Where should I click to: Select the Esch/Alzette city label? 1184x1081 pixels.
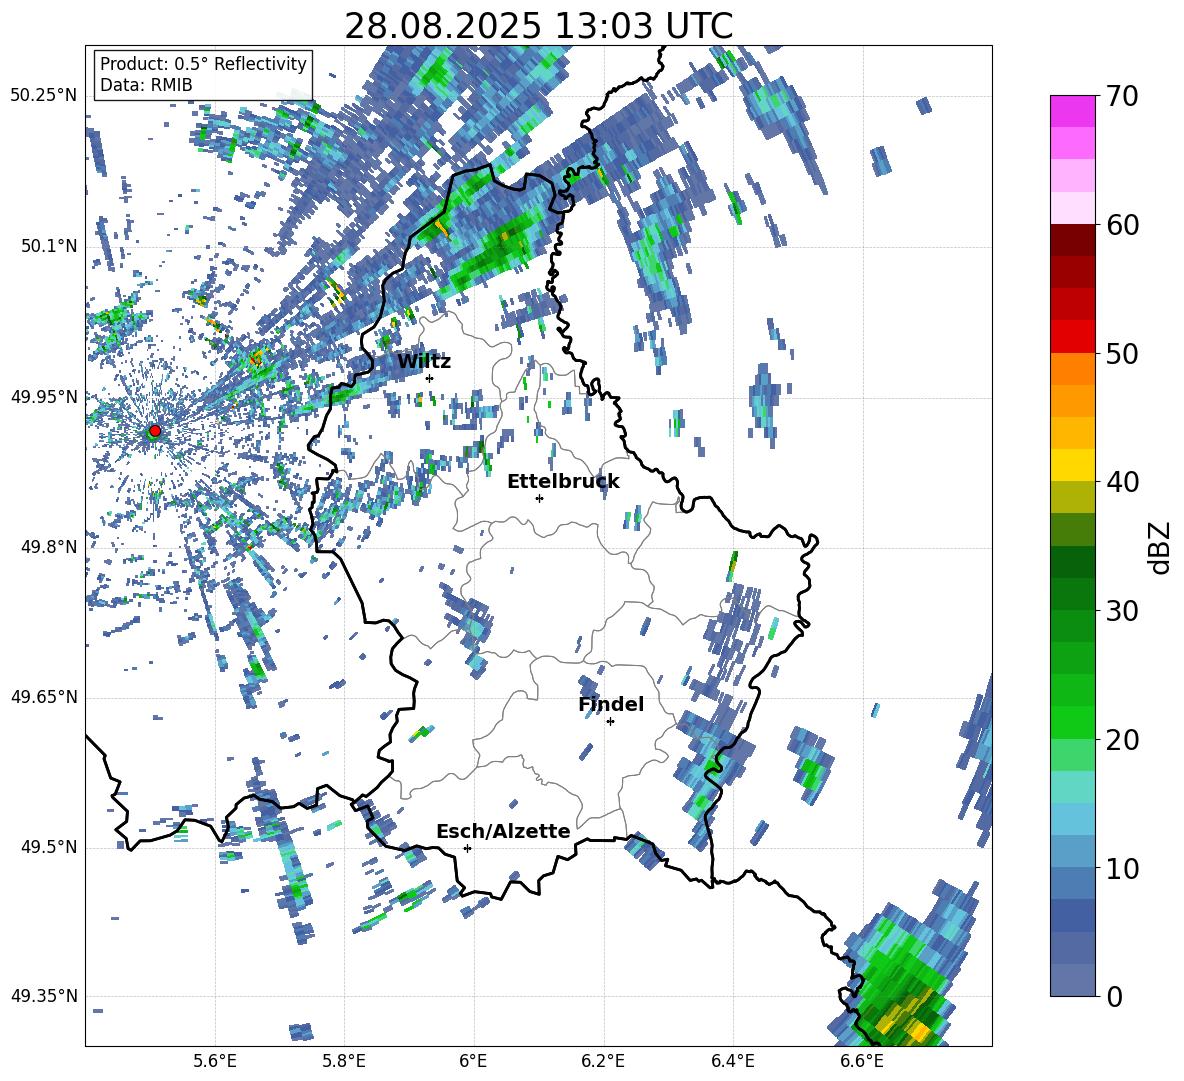tap(503, 831)
